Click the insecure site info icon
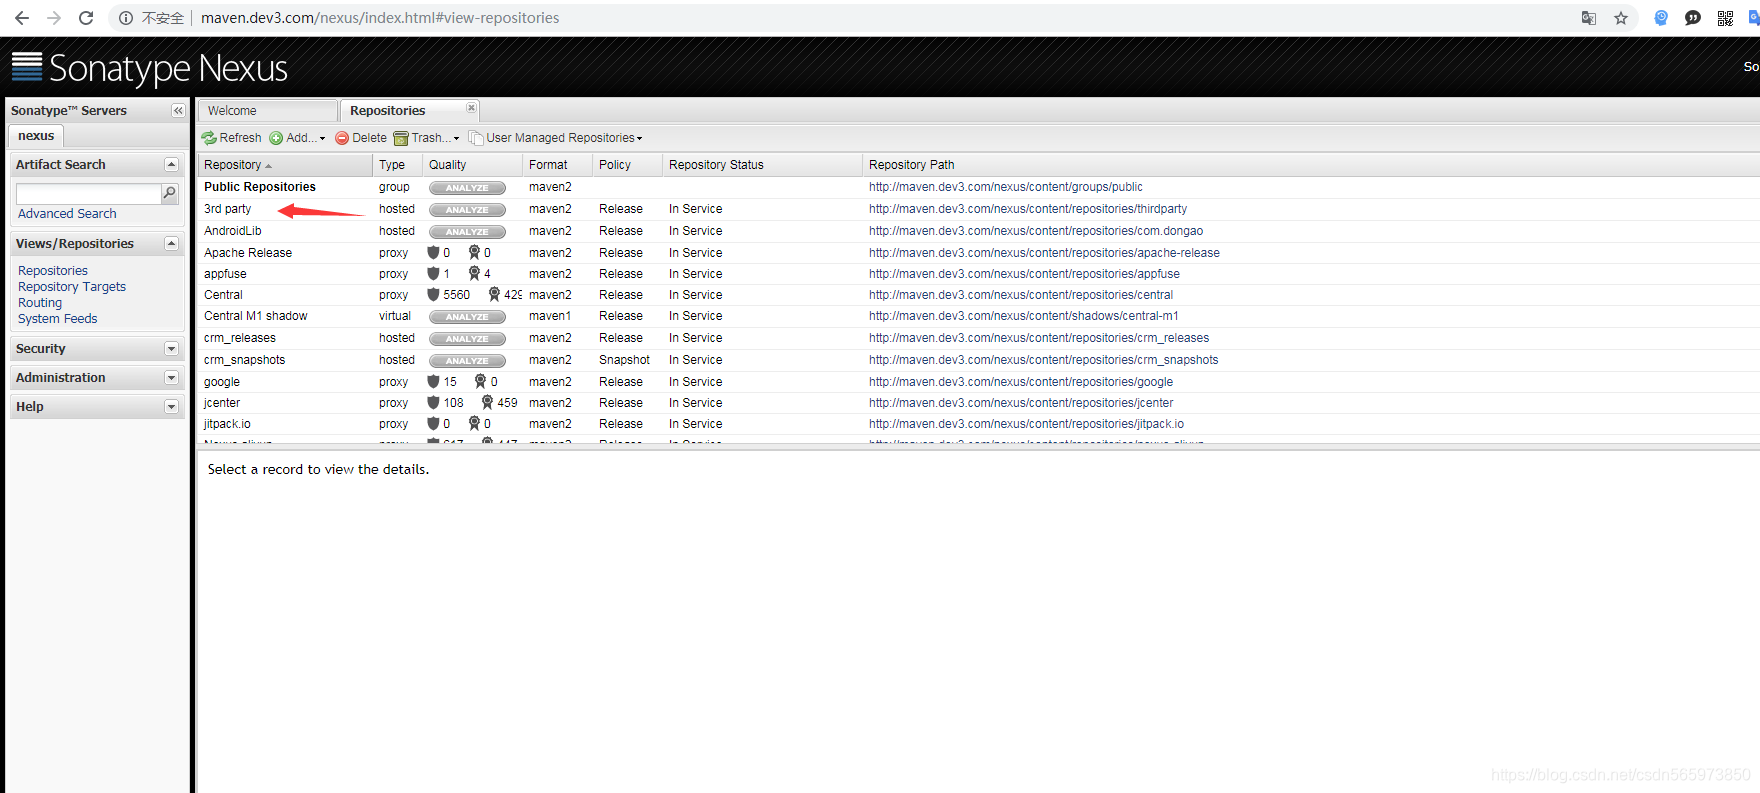 (126, 18)
